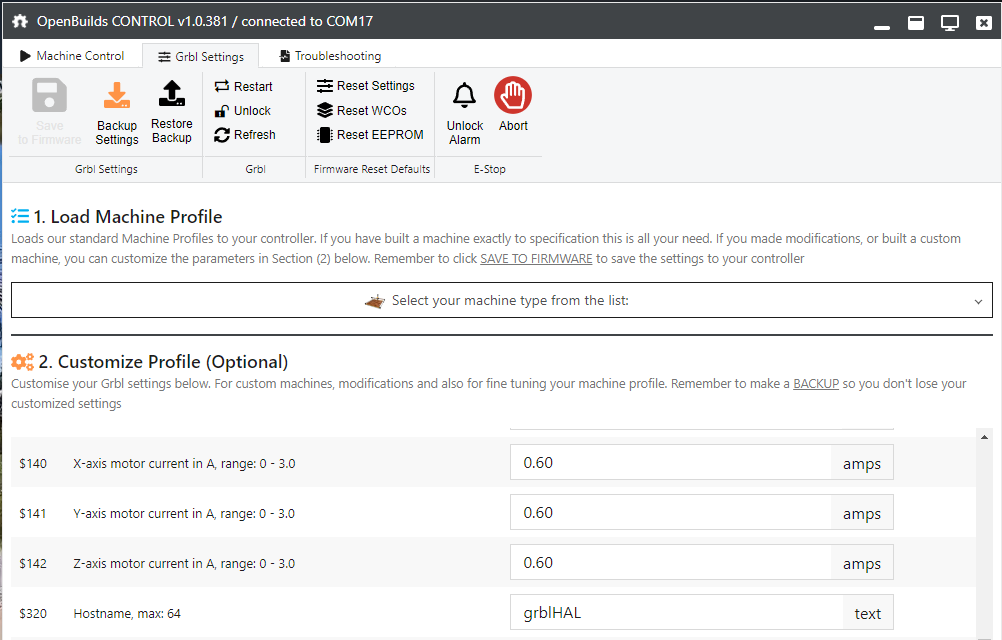1002x640 pixels.
Task: Refresh the Grbl settings
Action: pos(244,135)
